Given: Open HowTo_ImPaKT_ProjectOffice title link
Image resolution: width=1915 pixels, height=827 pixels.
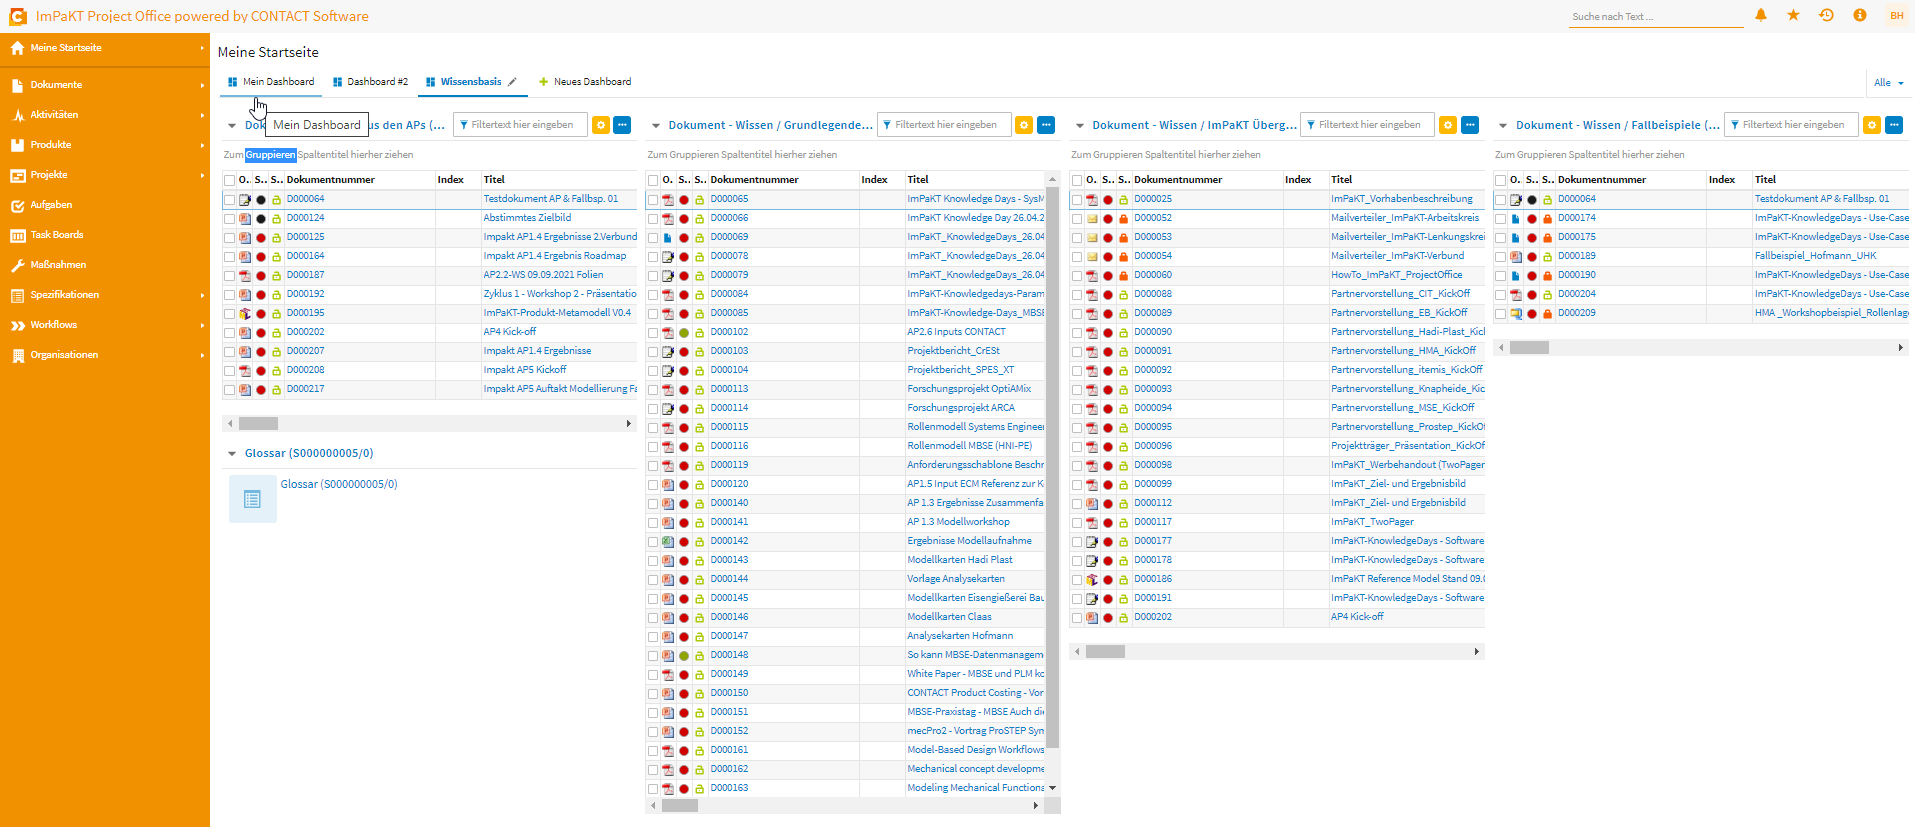Looking at the screenshot, I should click(1396, 275).
